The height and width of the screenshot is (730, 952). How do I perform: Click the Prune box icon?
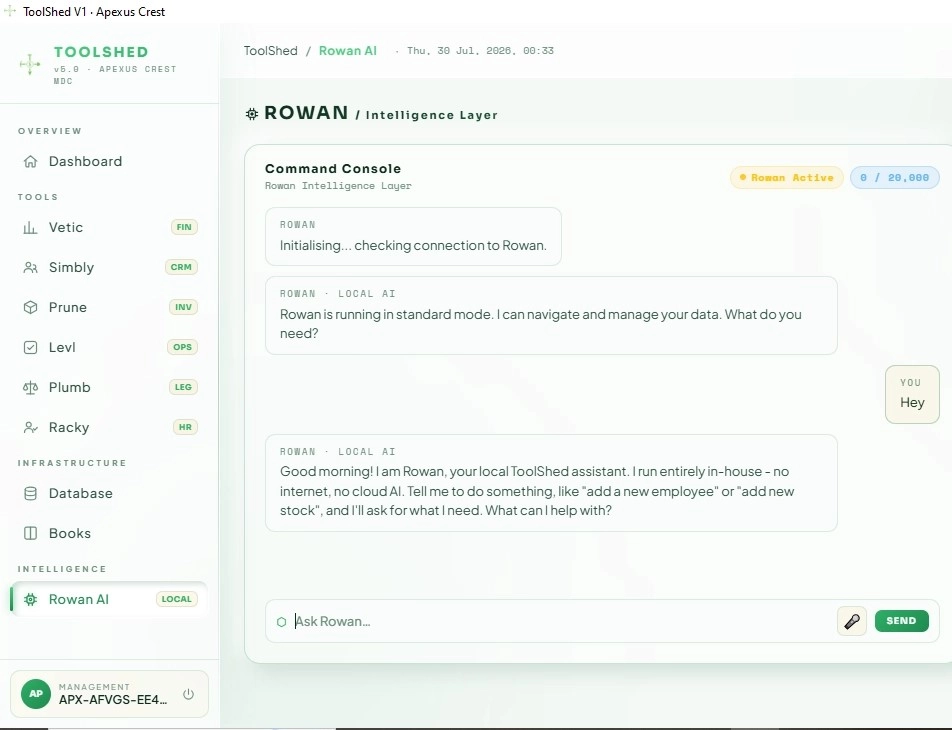click(x=30, y=307)
